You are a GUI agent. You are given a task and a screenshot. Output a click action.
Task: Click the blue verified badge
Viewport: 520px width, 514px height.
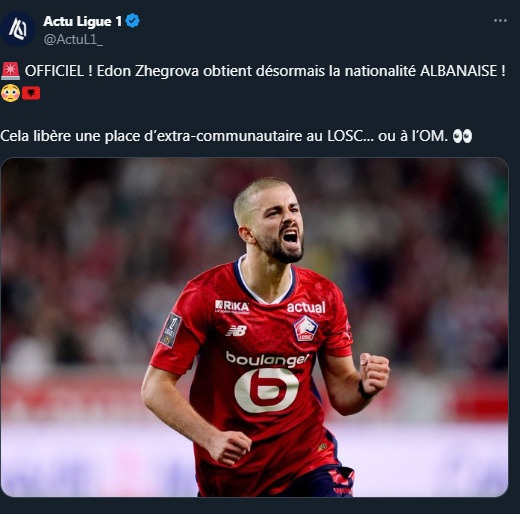point(132,21)
